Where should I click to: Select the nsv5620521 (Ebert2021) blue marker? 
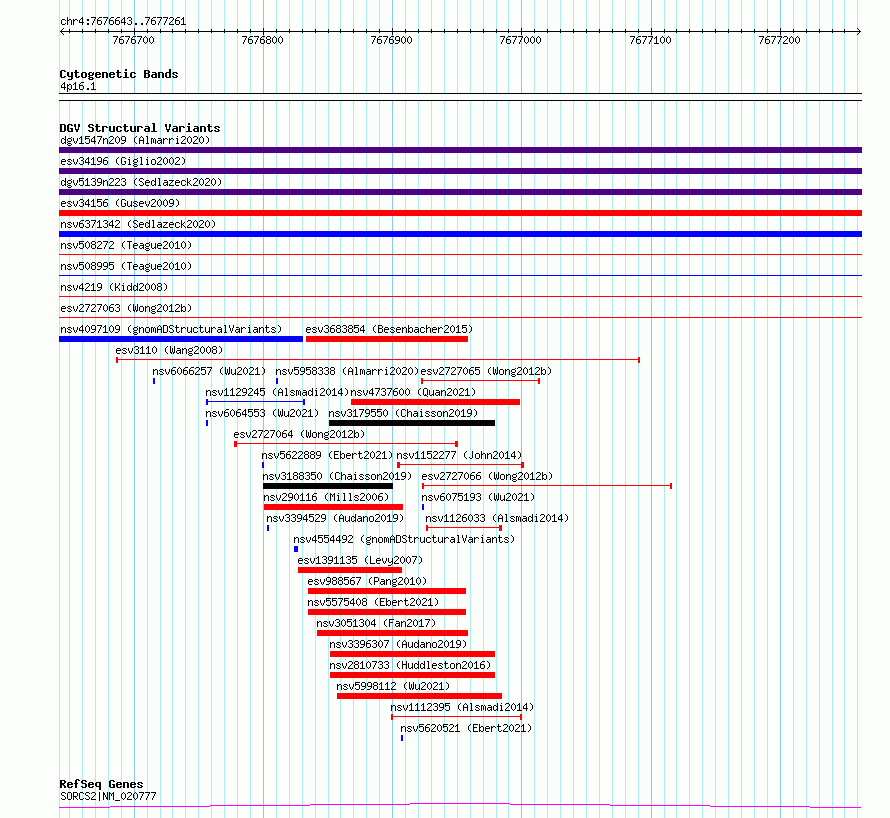[x=402, y=738]
